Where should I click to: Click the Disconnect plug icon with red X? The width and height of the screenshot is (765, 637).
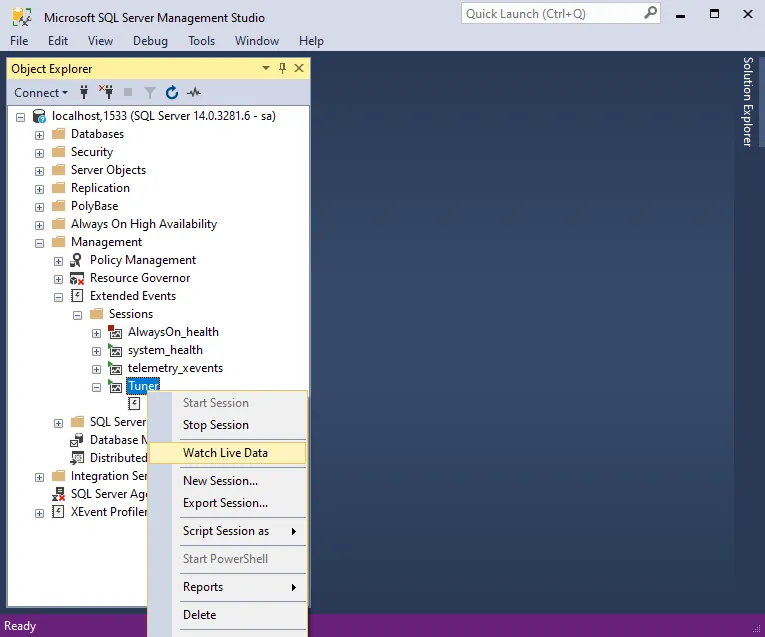(106, 92)
